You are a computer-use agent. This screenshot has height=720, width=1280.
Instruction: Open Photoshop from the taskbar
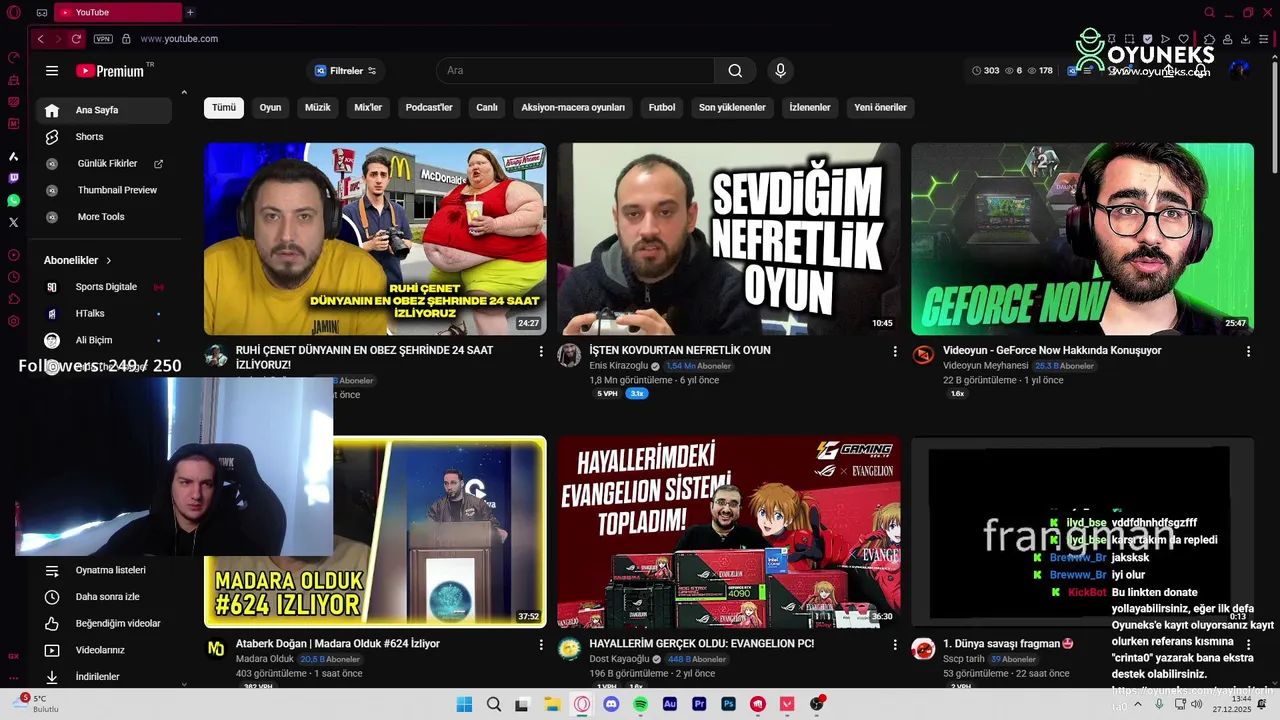coord(728,704)
